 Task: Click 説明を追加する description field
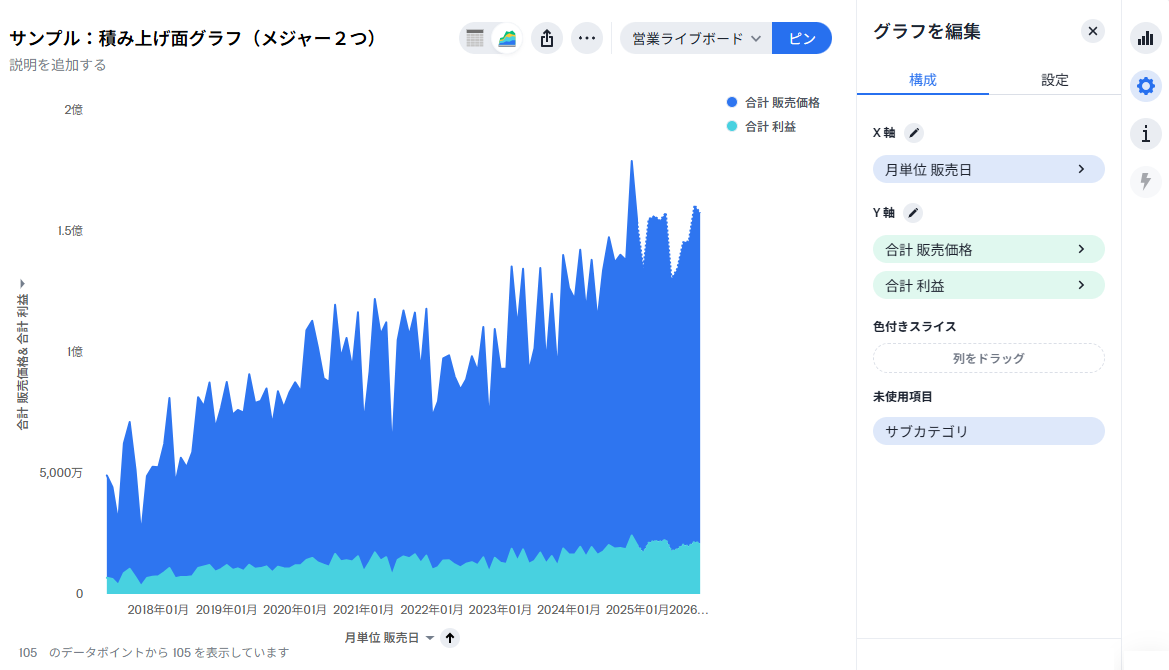pyautogui.click(x=58, y=65)
